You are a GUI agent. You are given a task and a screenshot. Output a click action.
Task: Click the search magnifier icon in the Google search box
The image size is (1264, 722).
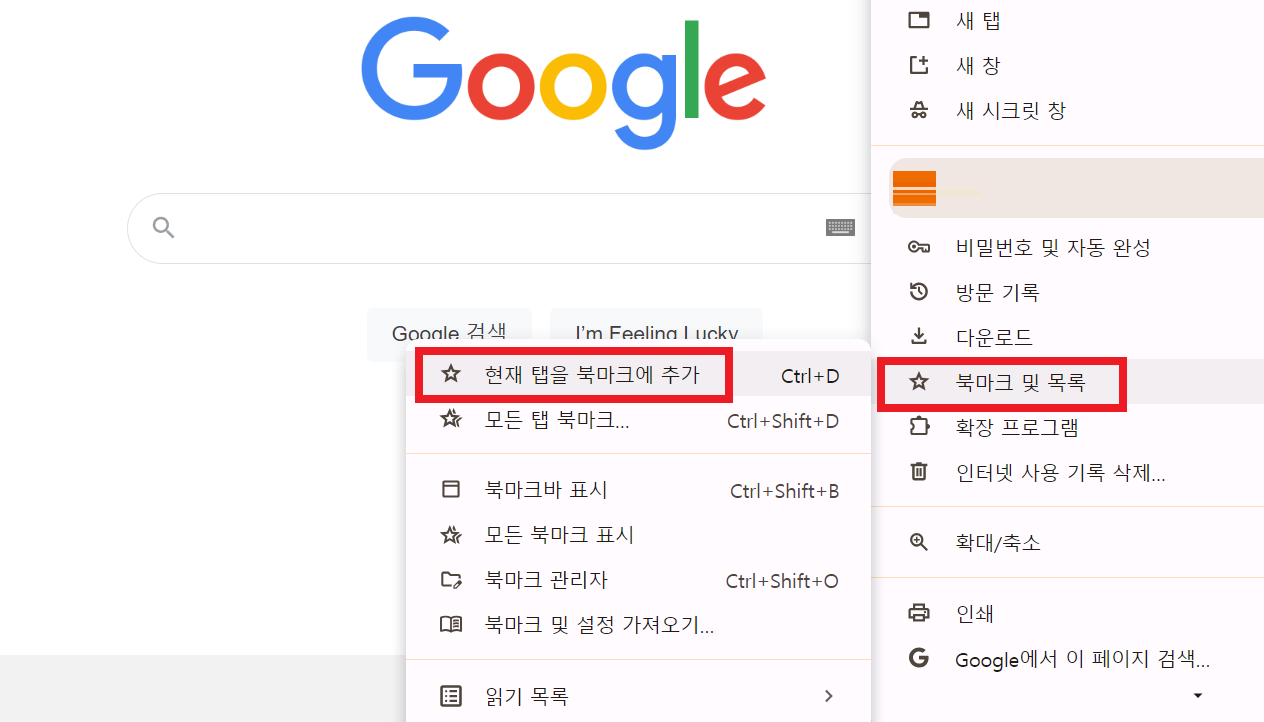click(x=163, y=228)
